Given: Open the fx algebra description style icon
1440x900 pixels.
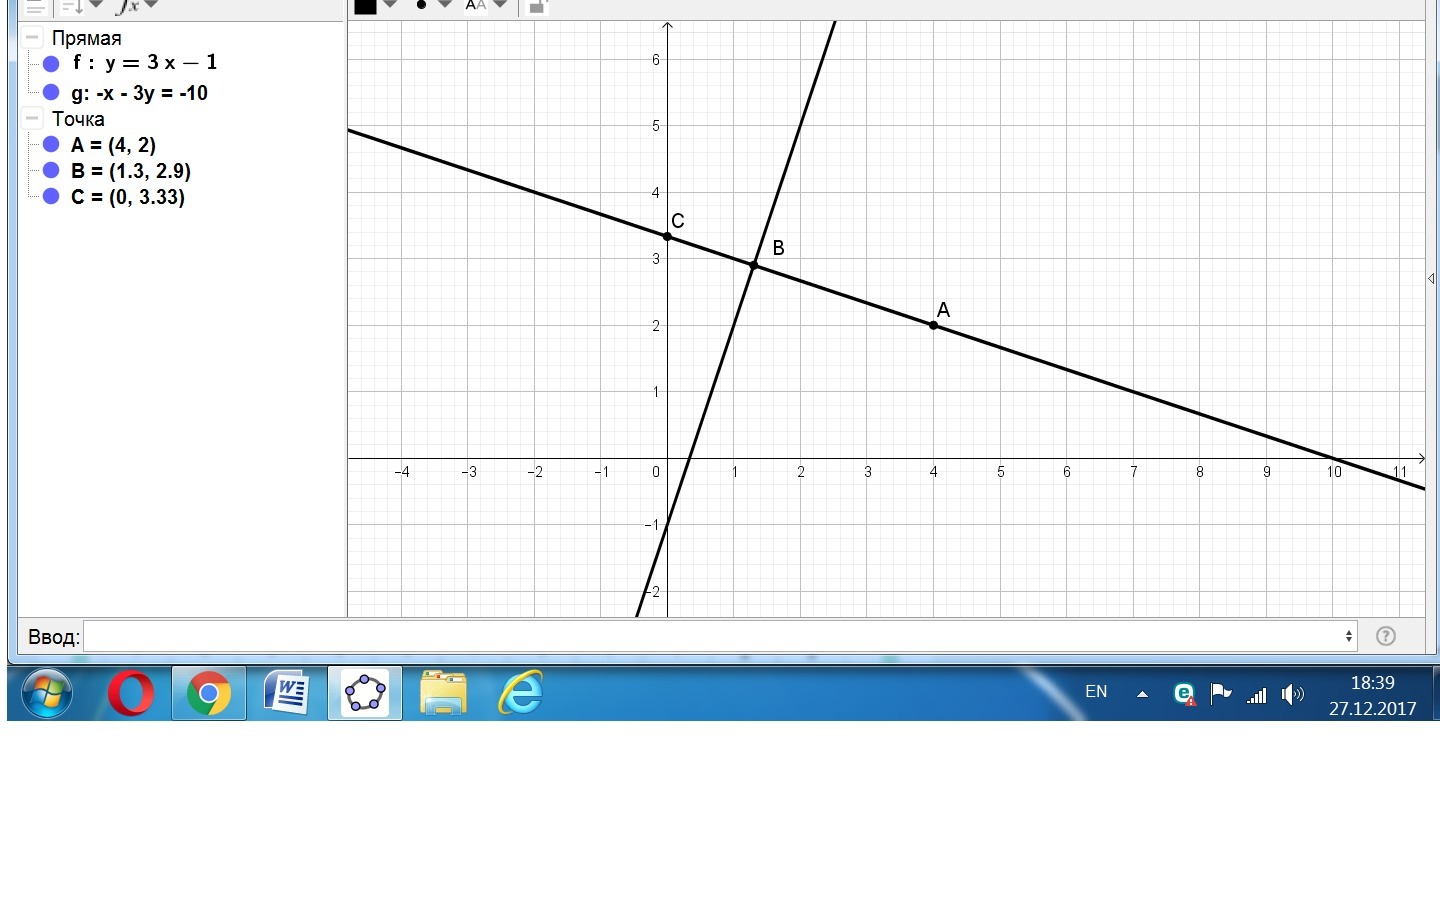Looking at the screenshot, I should click(128, 6).
